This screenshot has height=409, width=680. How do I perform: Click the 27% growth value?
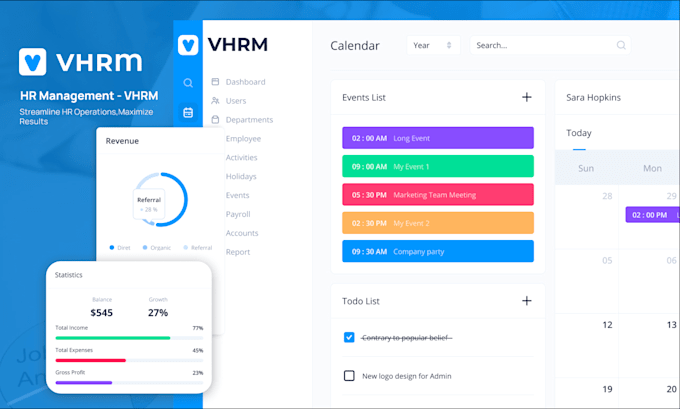[x=158, y=313]
